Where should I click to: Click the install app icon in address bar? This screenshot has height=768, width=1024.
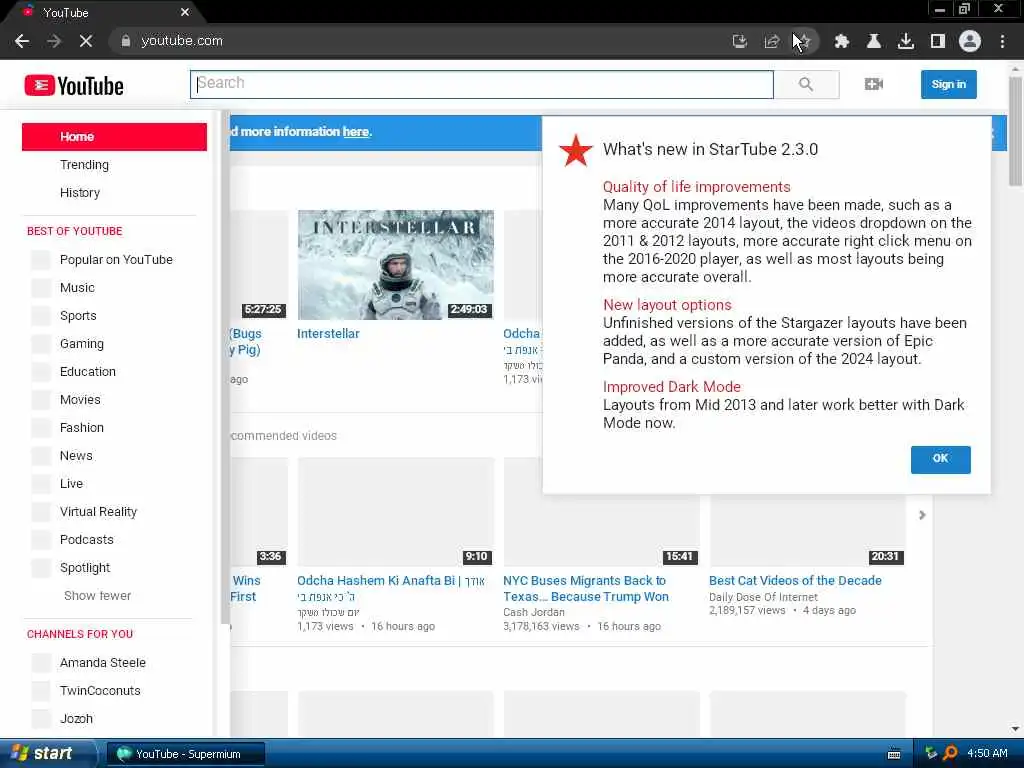(739, 41)
